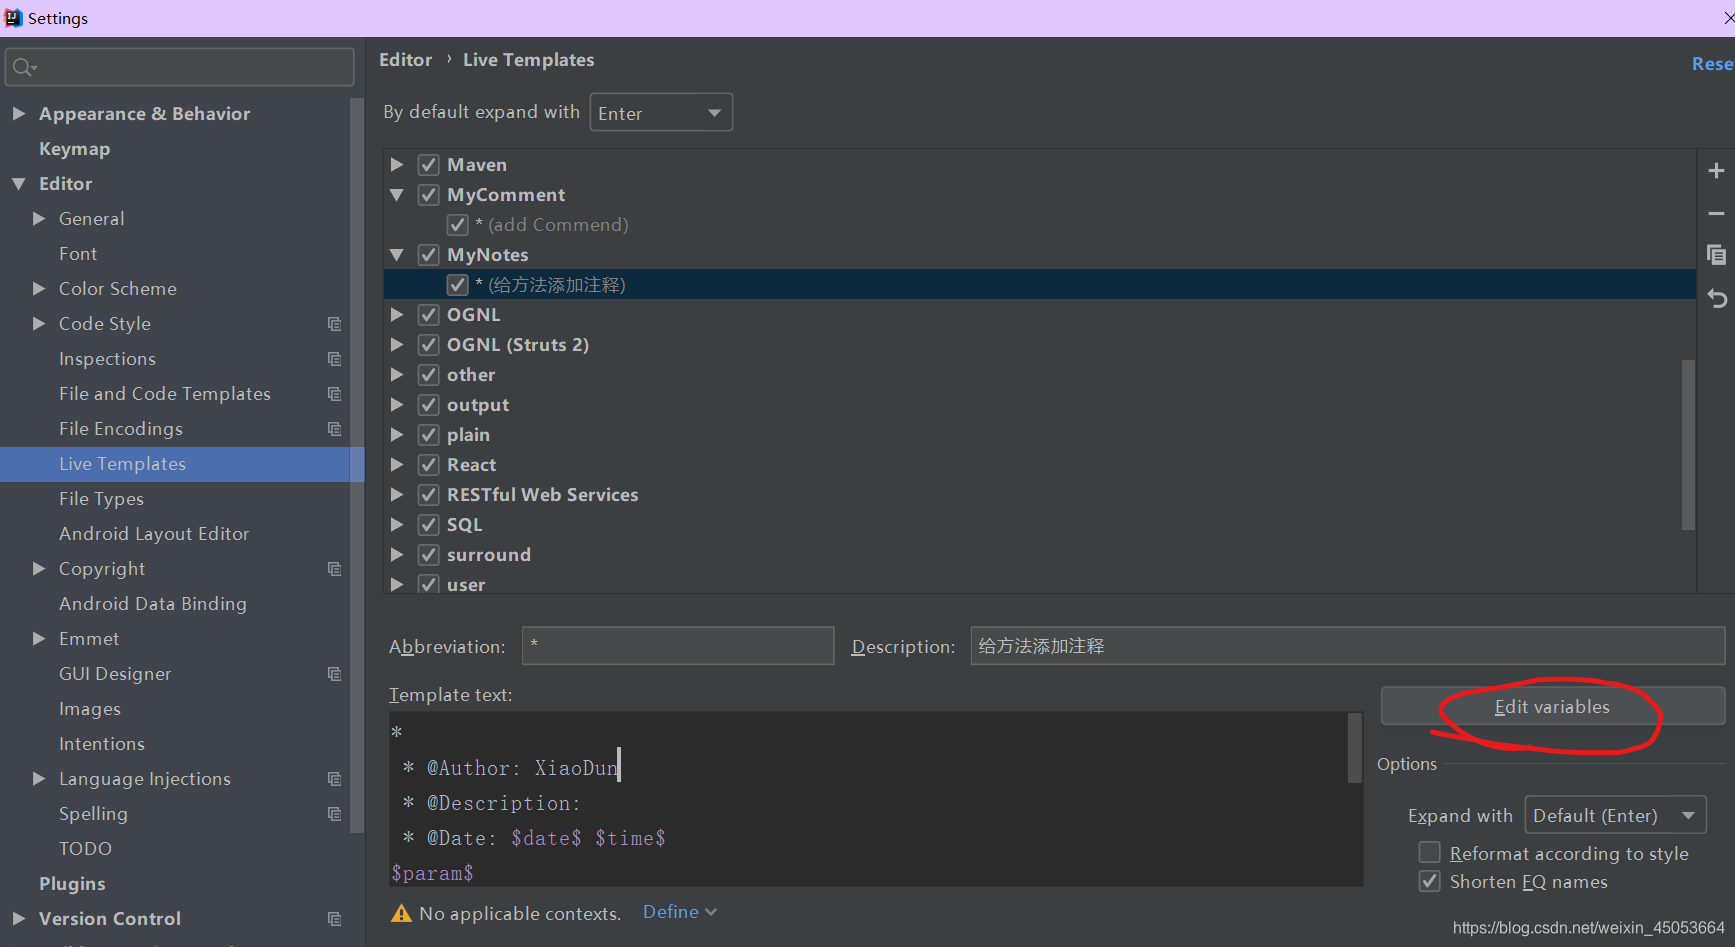Expand the Maven template group
This screenshot has height=947, width=1735.
[397, 165]
